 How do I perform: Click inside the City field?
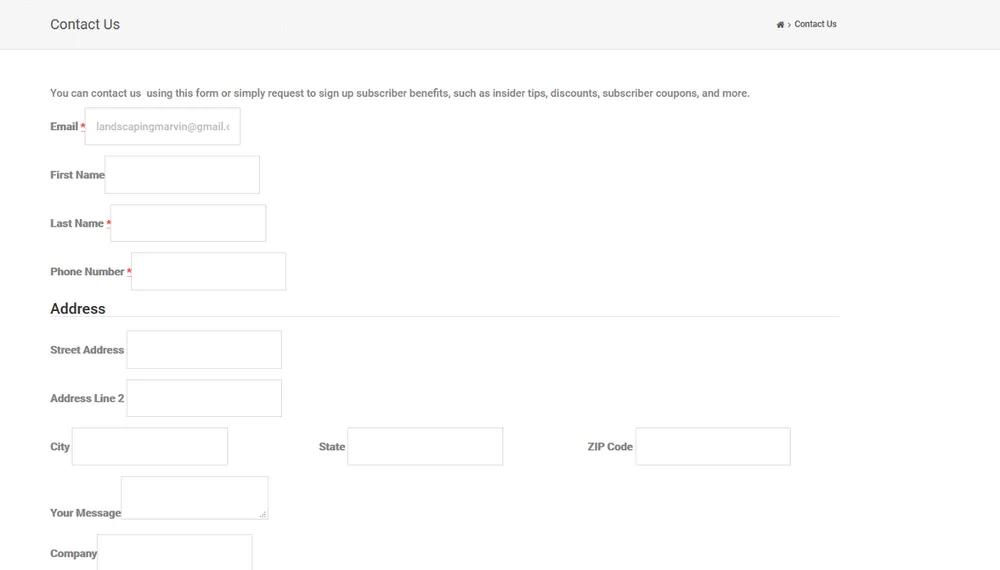[150, 447]
